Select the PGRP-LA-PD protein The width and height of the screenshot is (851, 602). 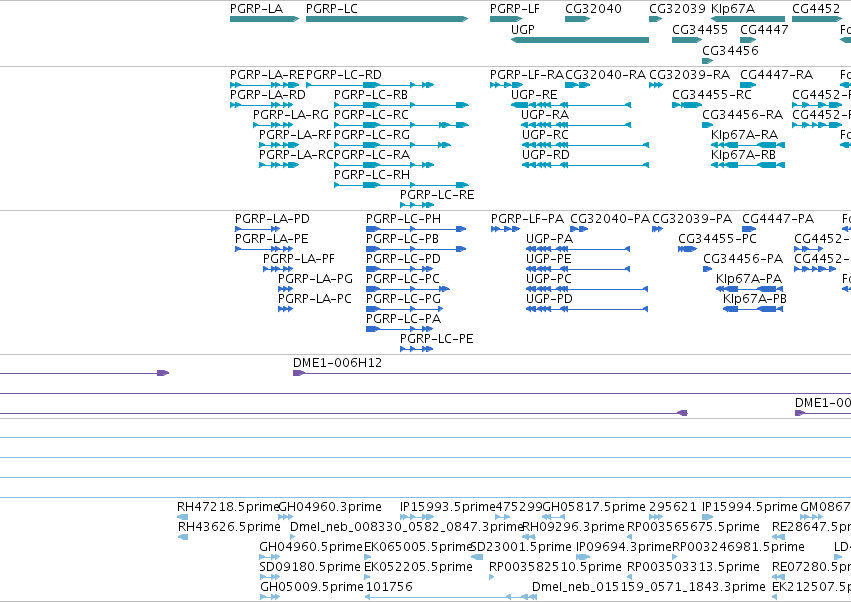pos(258,229)
